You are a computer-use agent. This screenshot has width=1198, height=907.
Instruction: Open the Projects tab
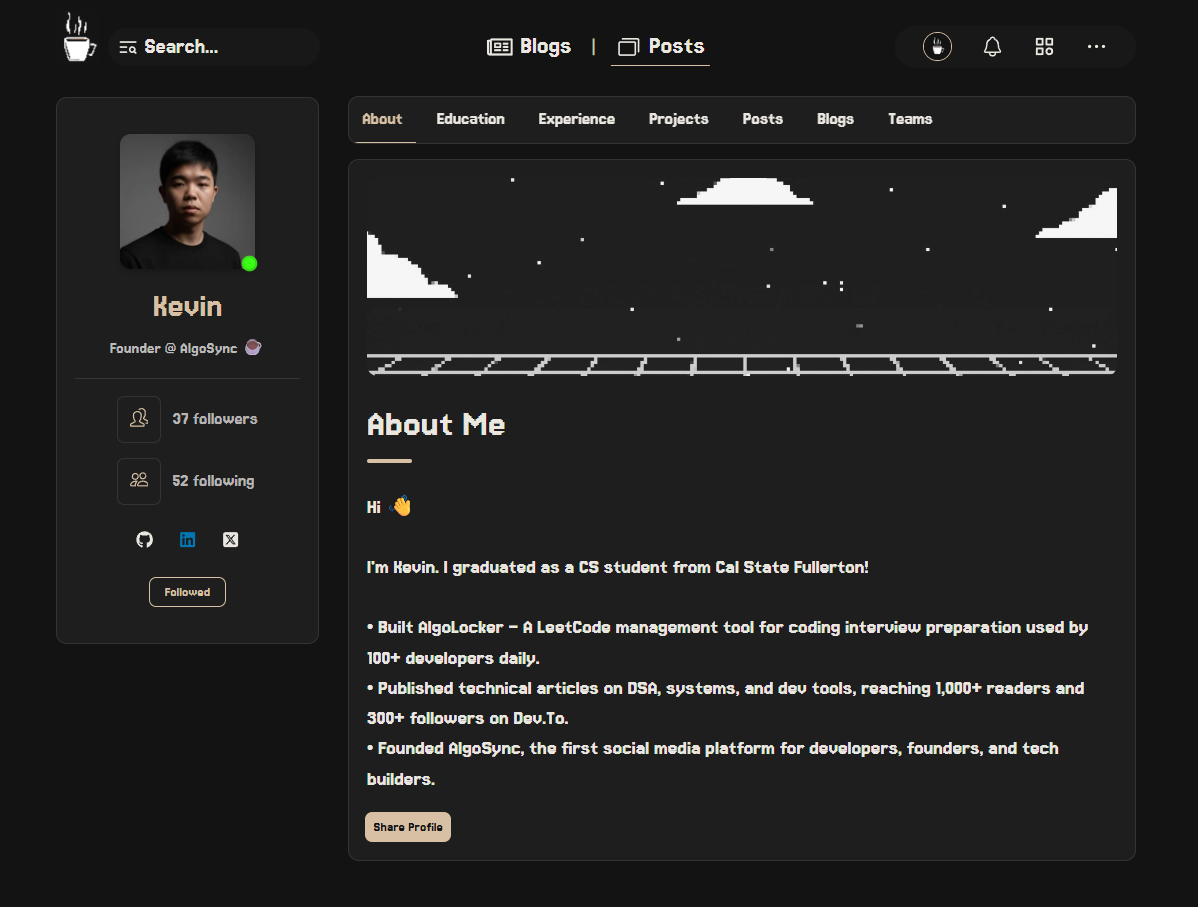[678, 119]
